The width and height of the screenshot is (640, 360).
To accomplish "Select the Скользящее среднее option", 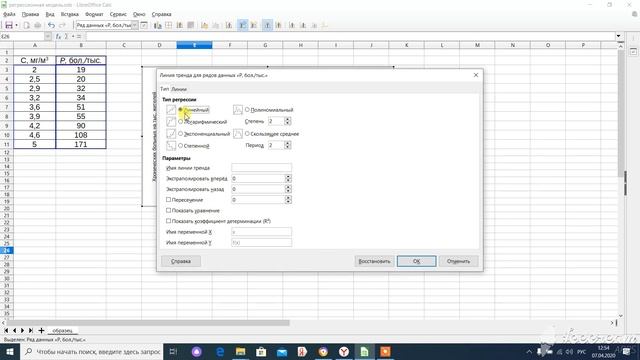I will (272, 134).
